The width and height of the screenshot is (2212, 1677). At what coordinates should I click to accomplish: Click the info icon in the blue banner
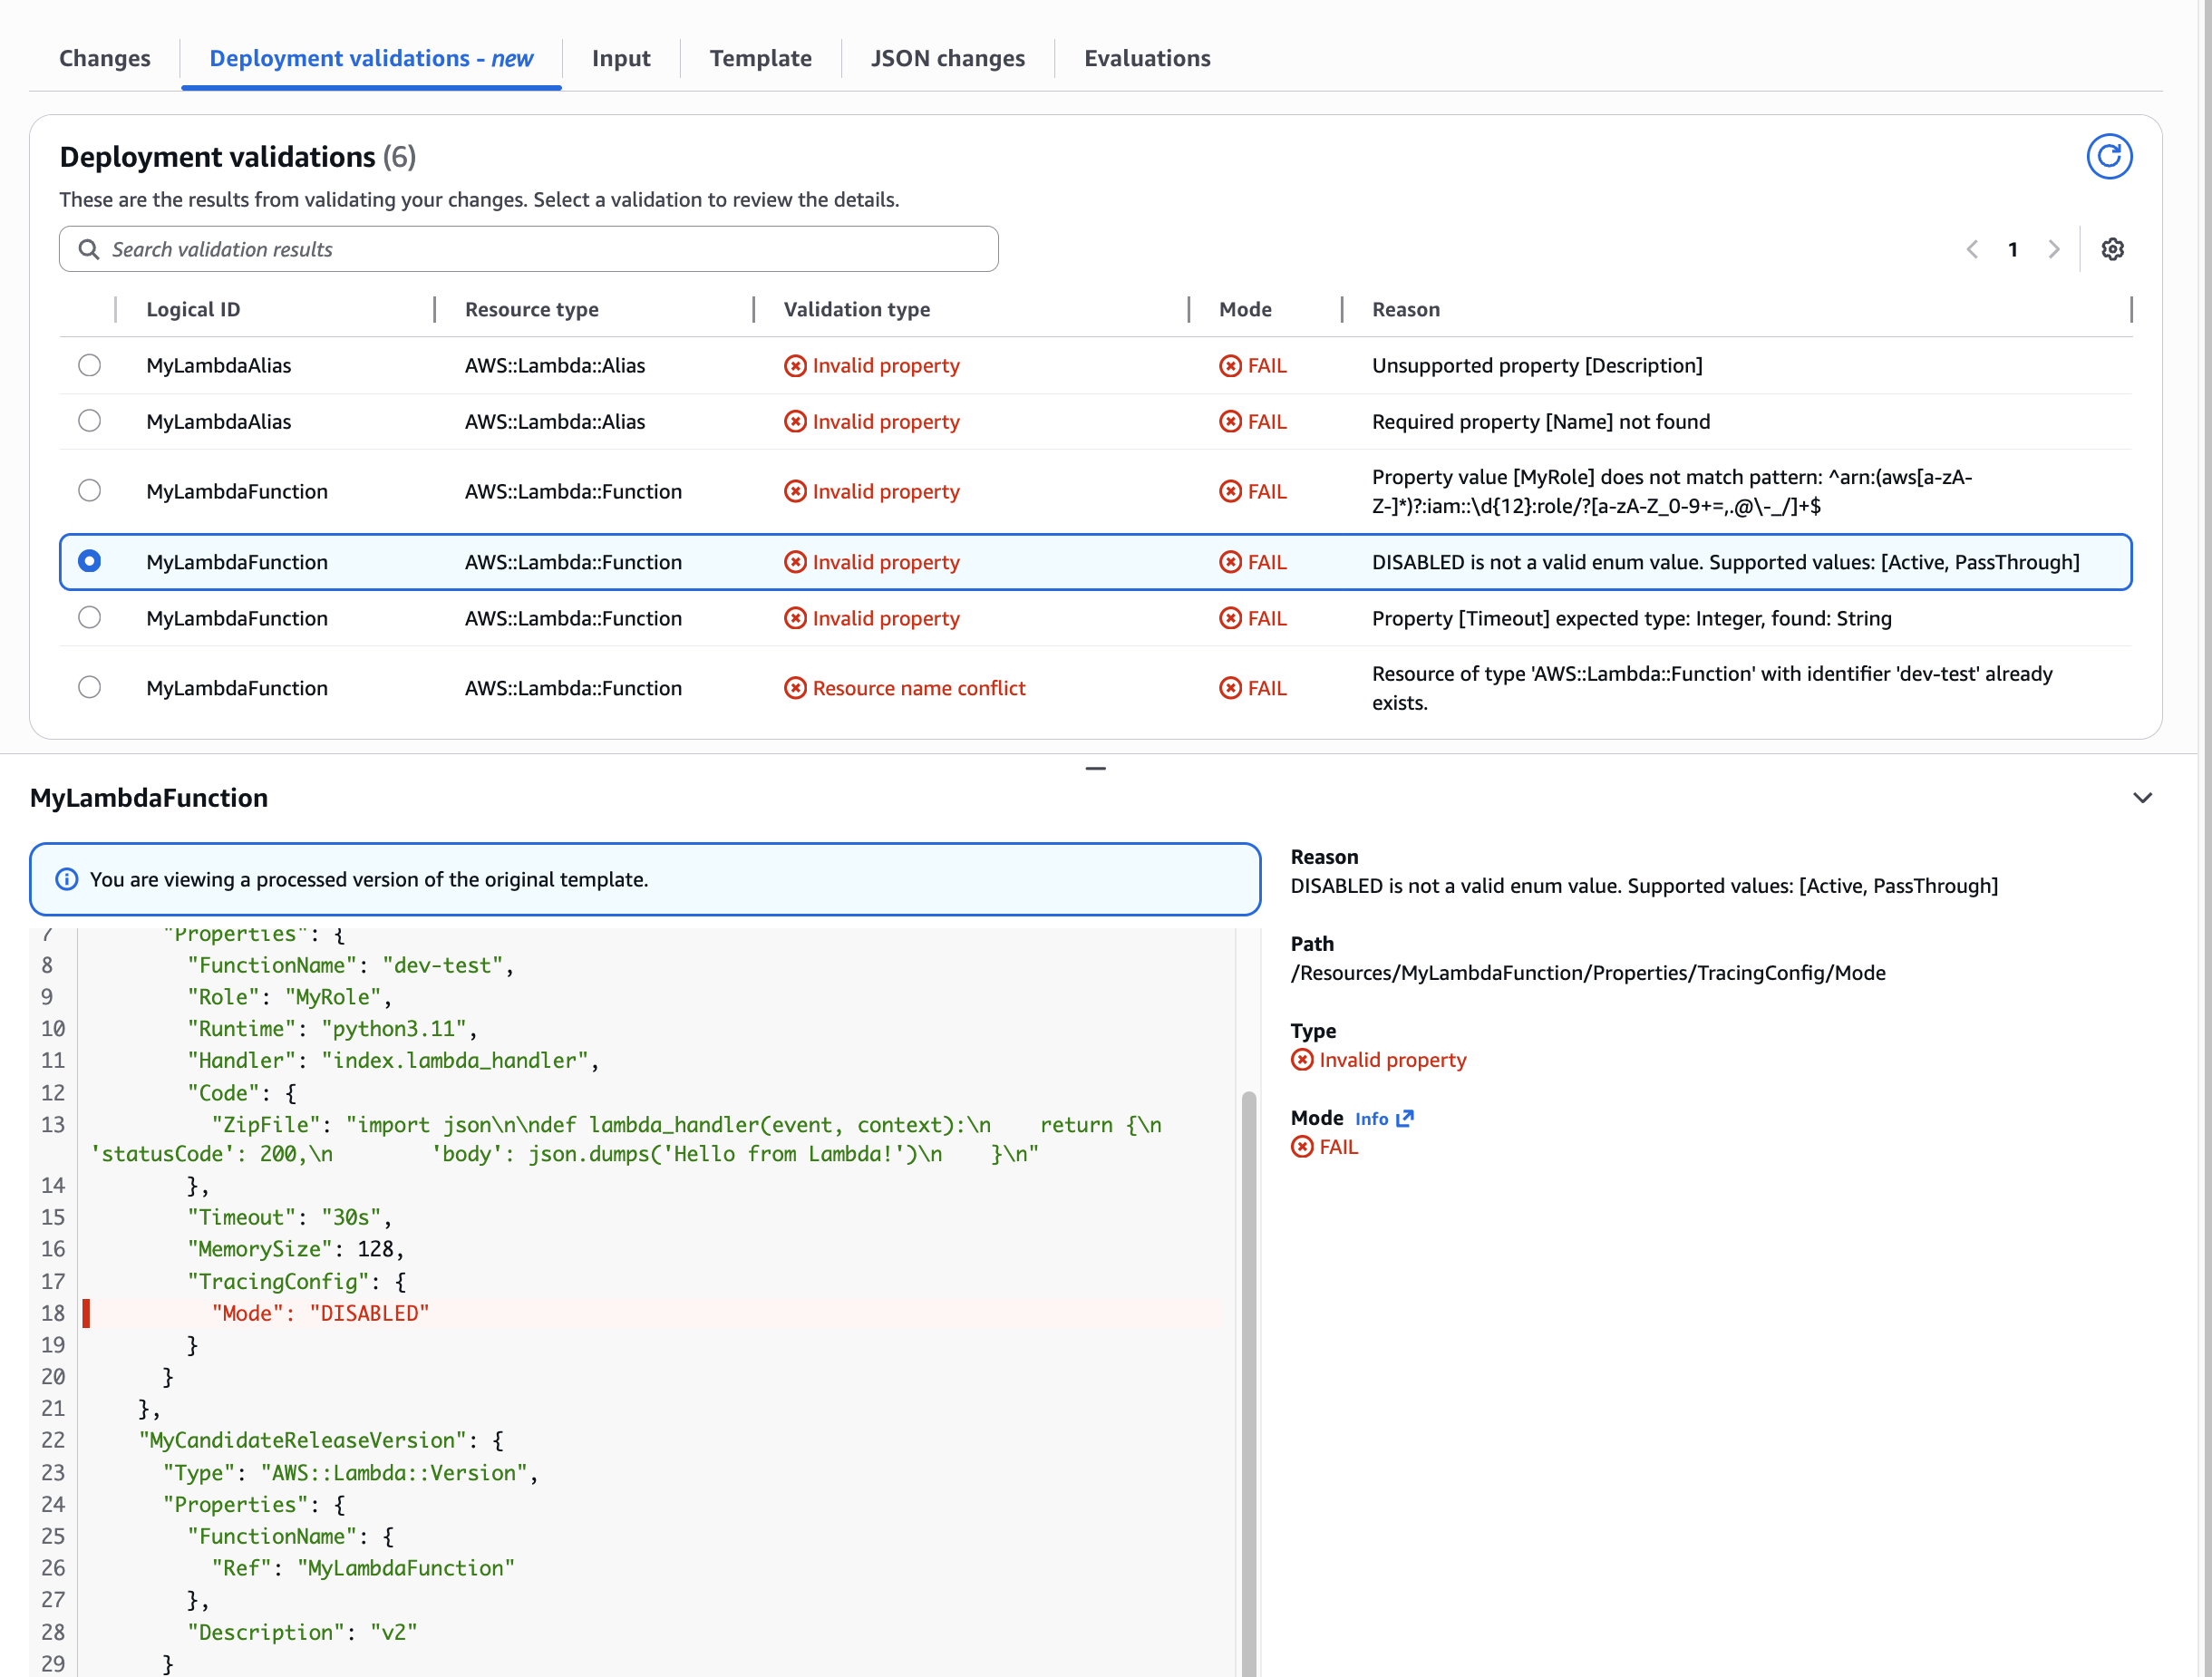tap(66, 879)
